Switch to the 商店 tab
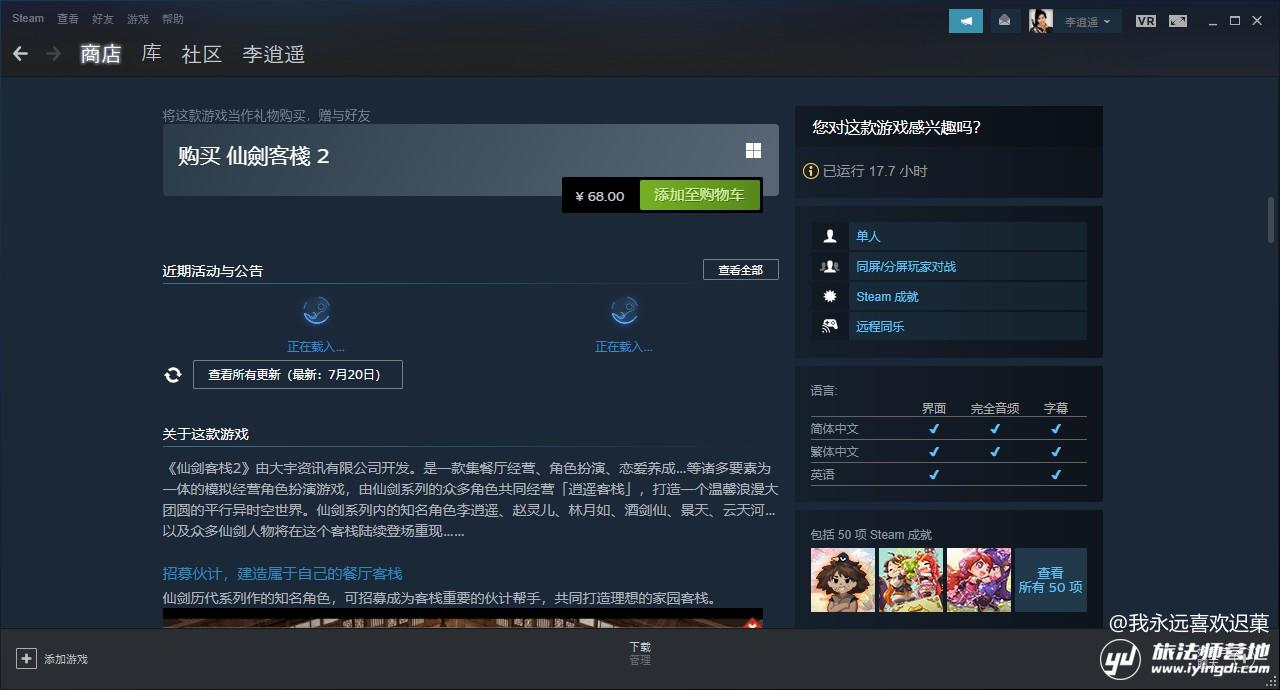The height and width of the screenshot is (690, 1280). pos(101,54)
